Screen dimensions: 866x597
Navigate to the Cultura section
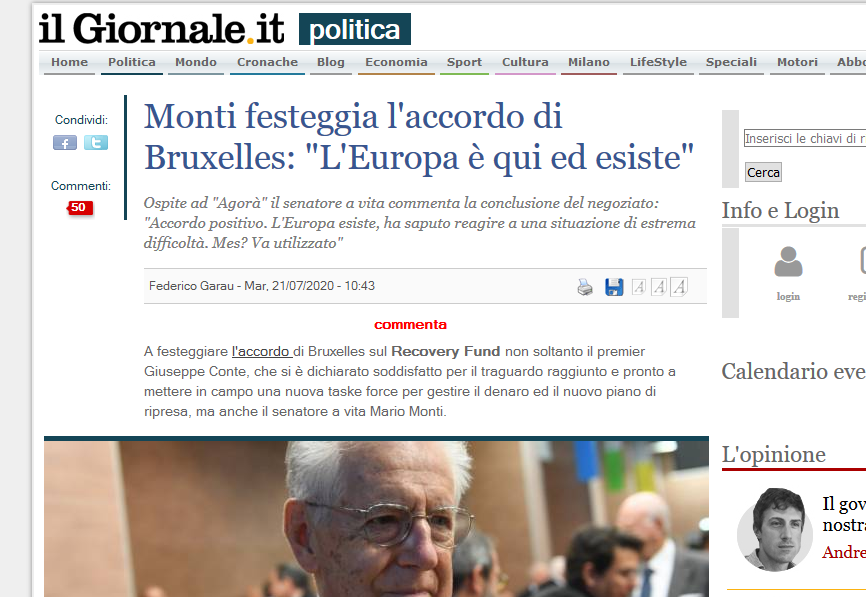pyautogui.click(x=525, y=62)
